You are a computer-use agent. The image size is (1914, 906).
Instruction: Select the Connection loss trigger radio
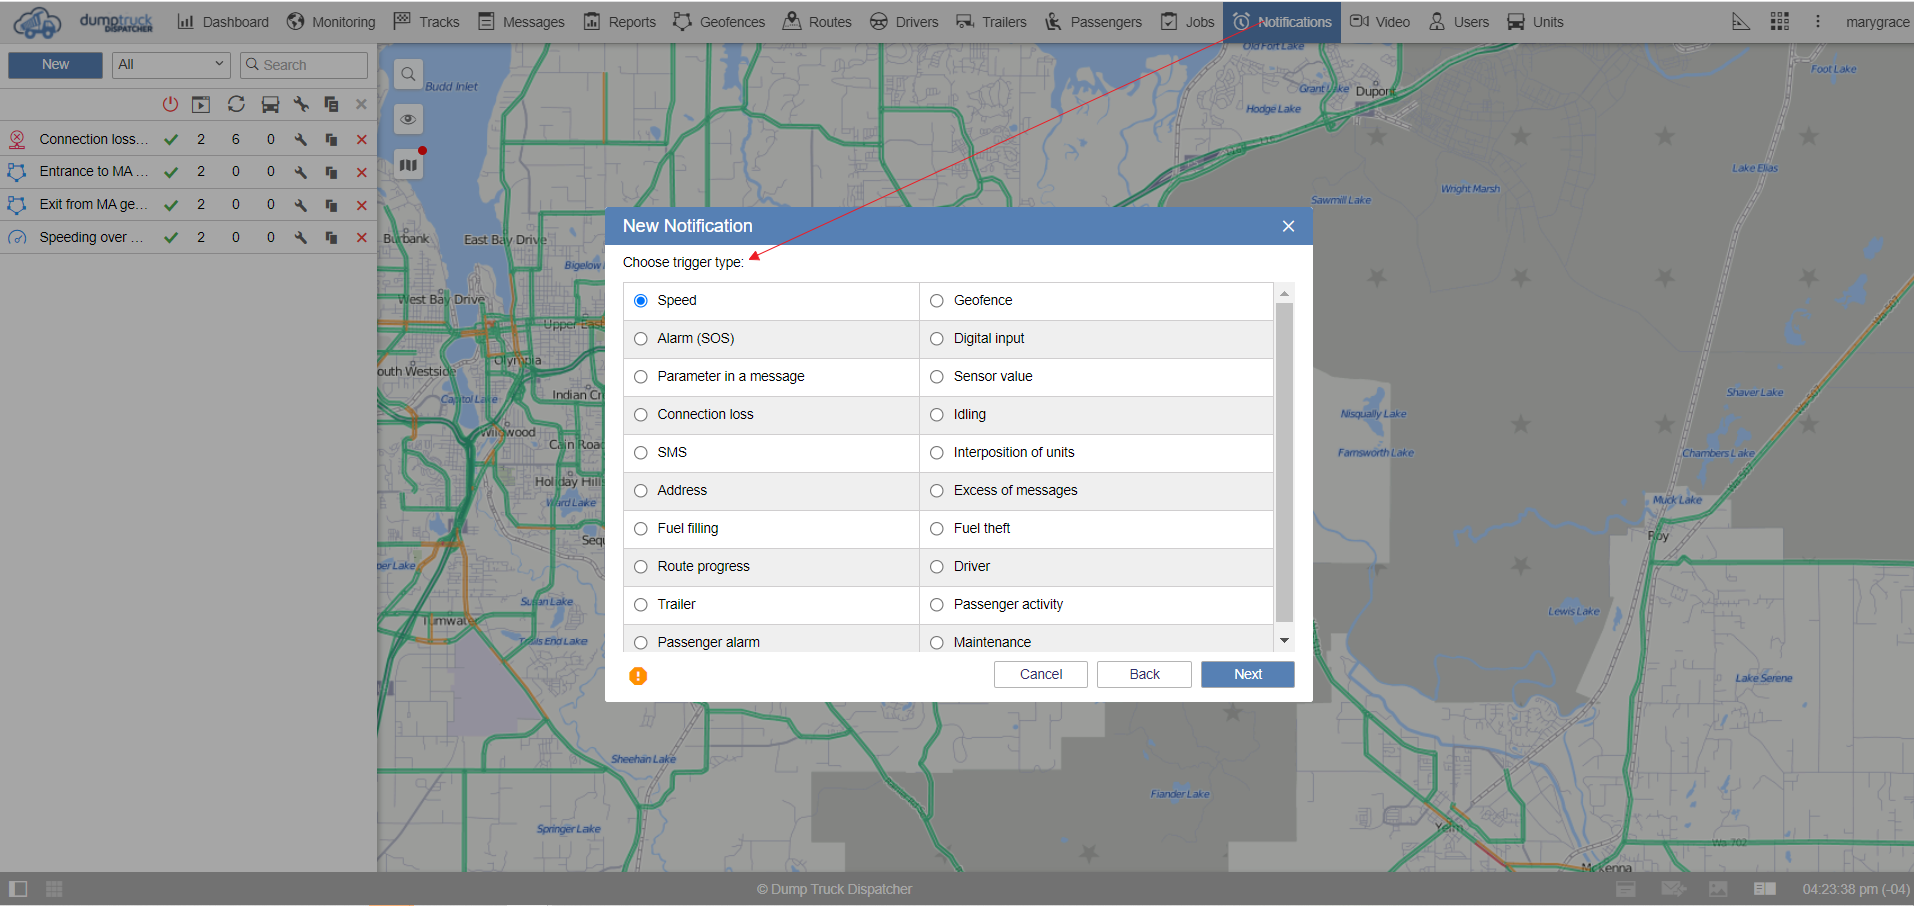[641, 415]
